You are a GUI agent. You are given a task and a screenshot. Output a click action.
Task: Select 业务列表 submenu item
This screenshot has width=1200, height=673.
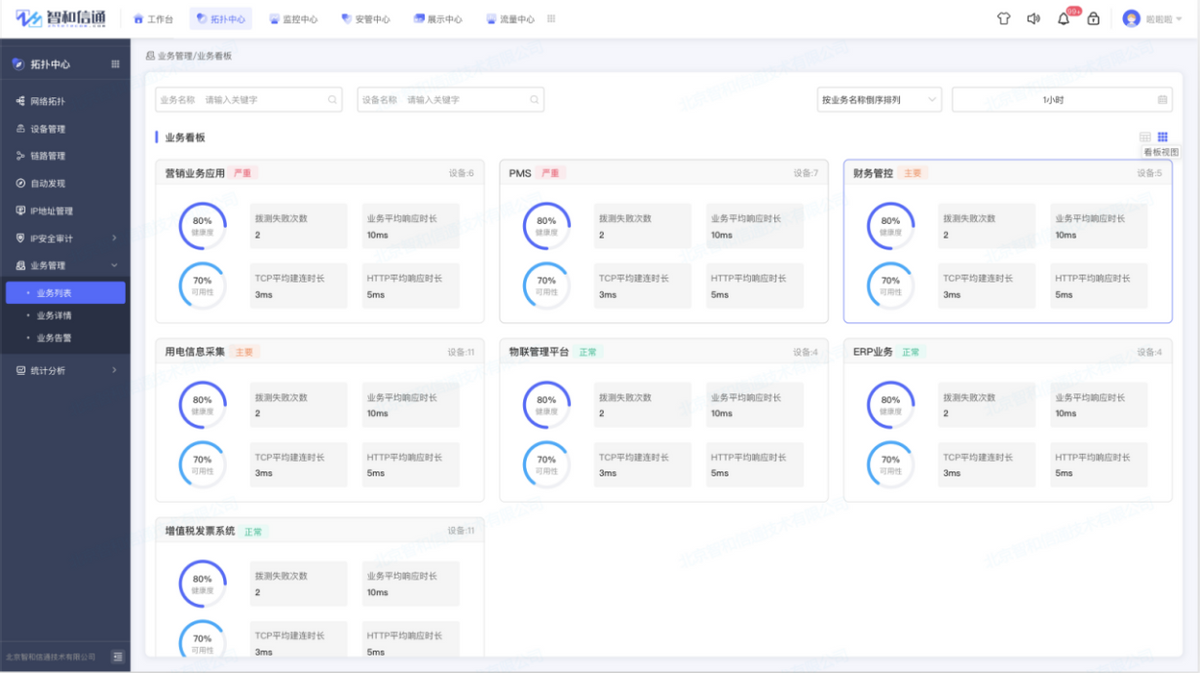click(65, 293)
